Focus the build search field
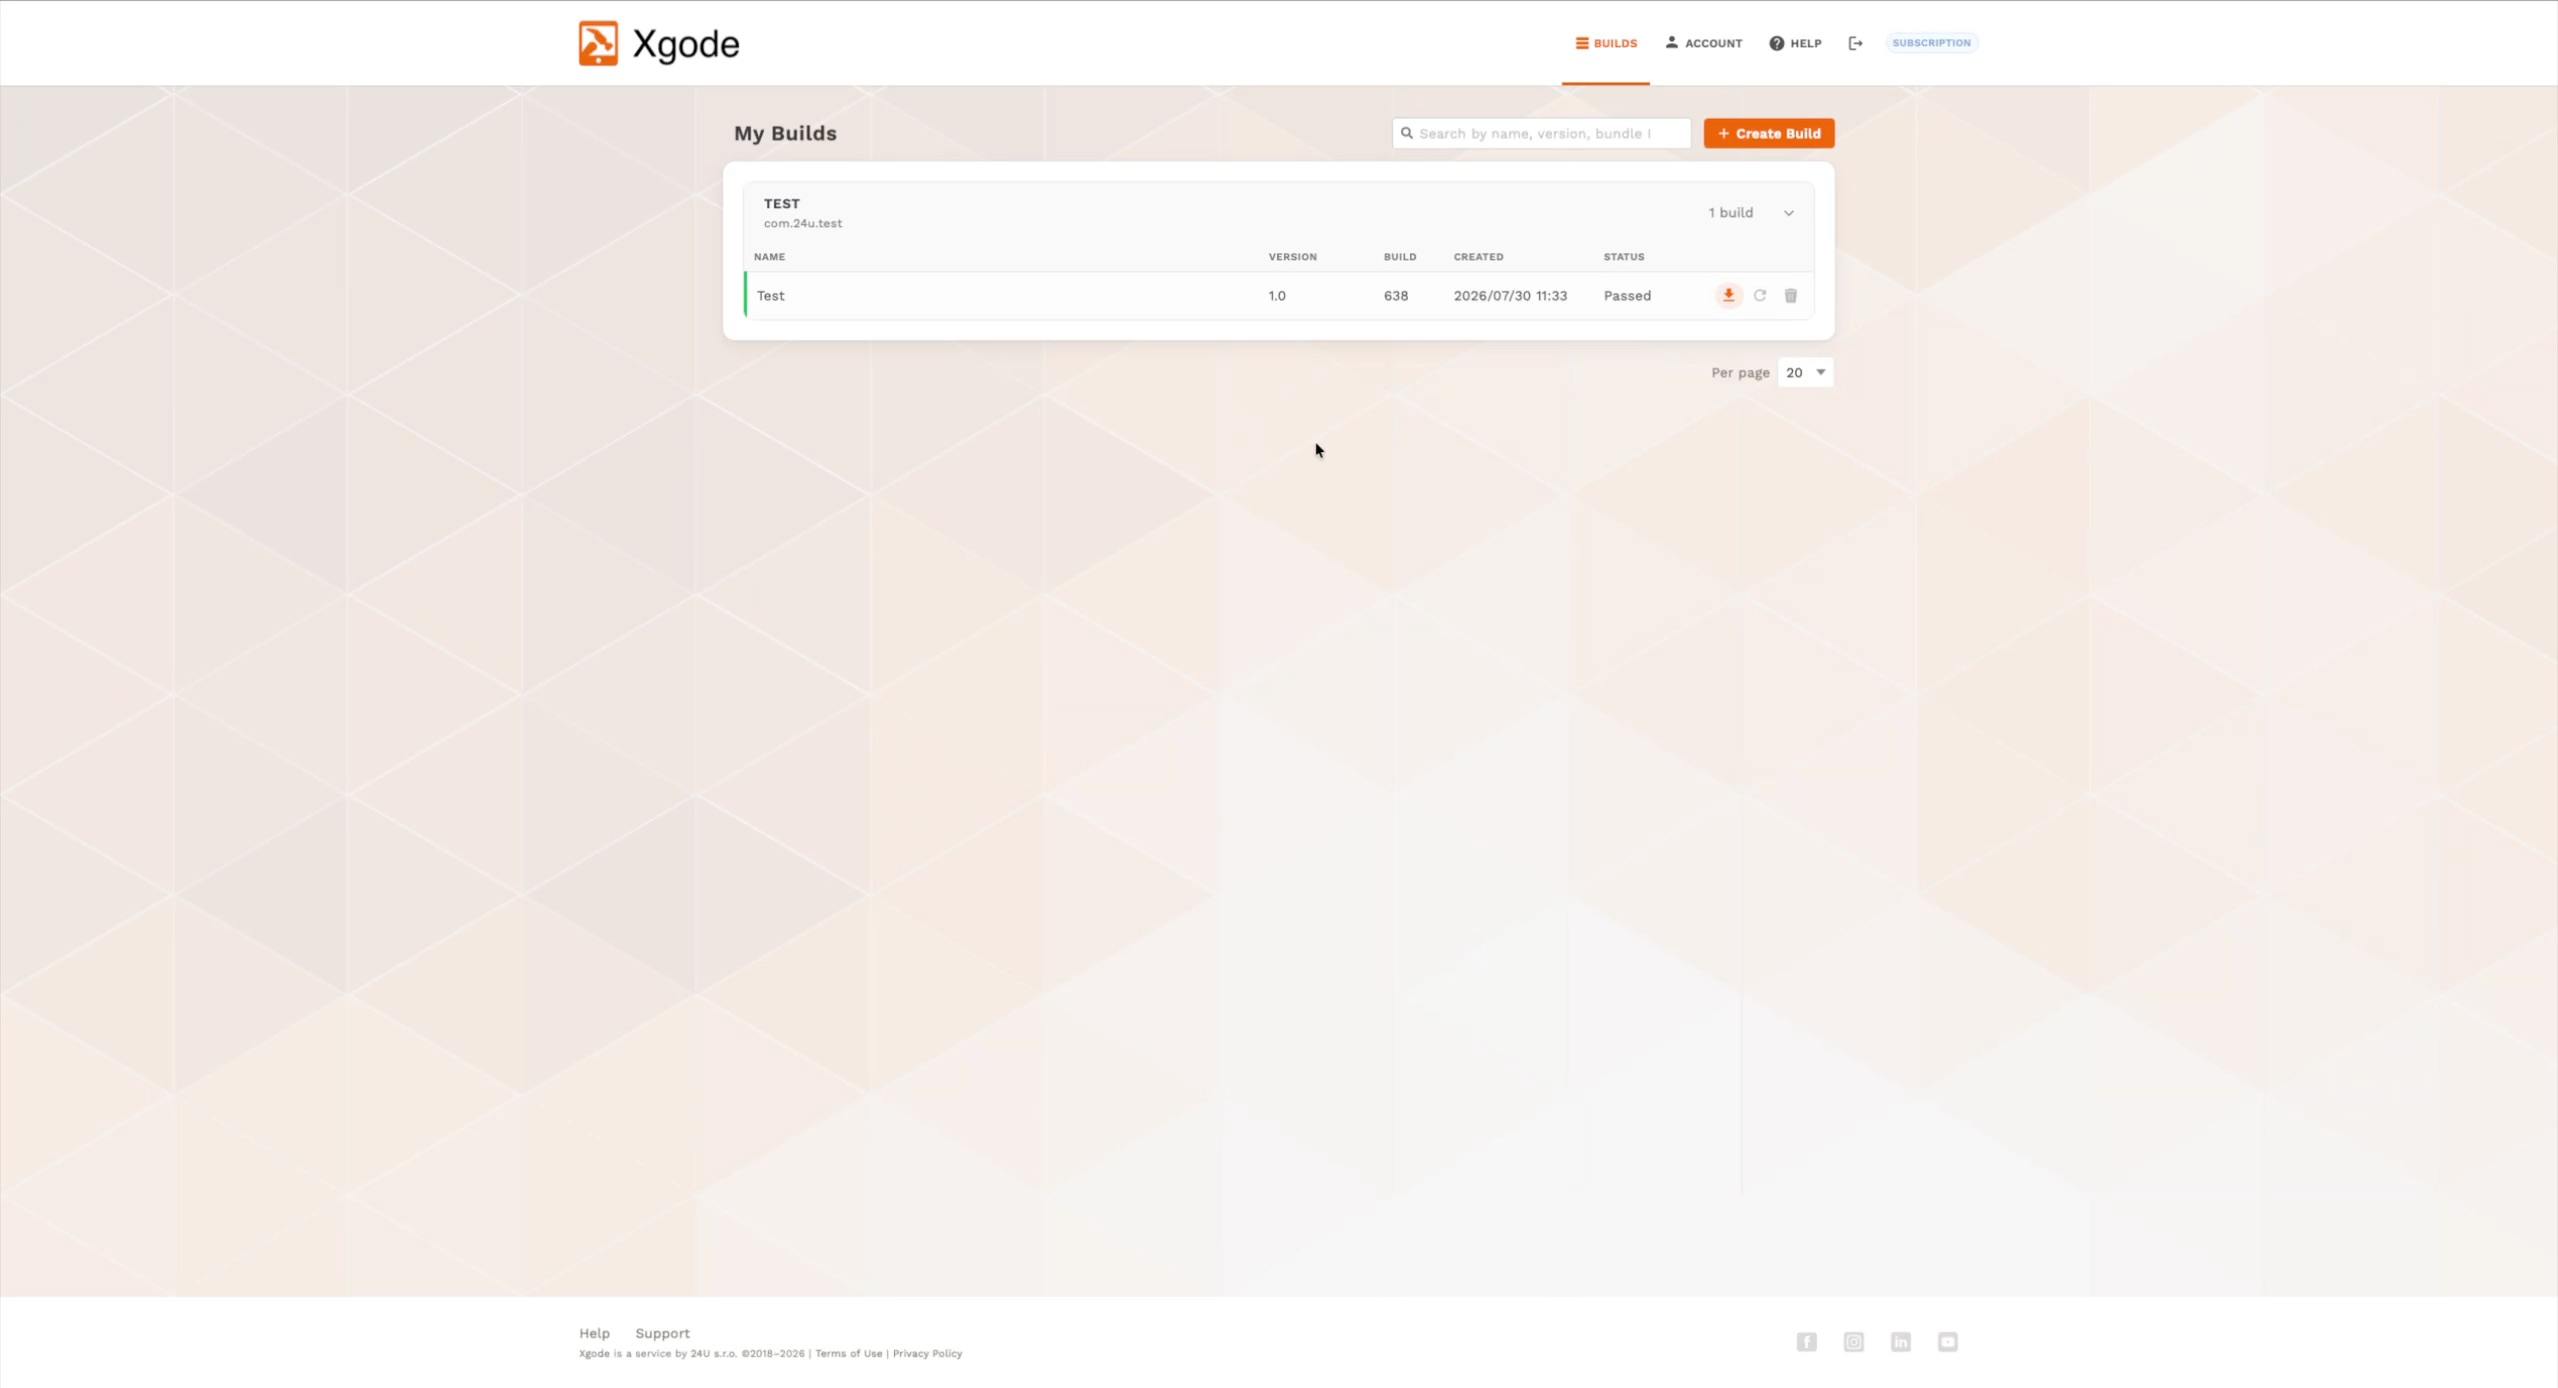This screenshot has height=1388, width=2558. pyautogui.click(x=1541, y=133)
